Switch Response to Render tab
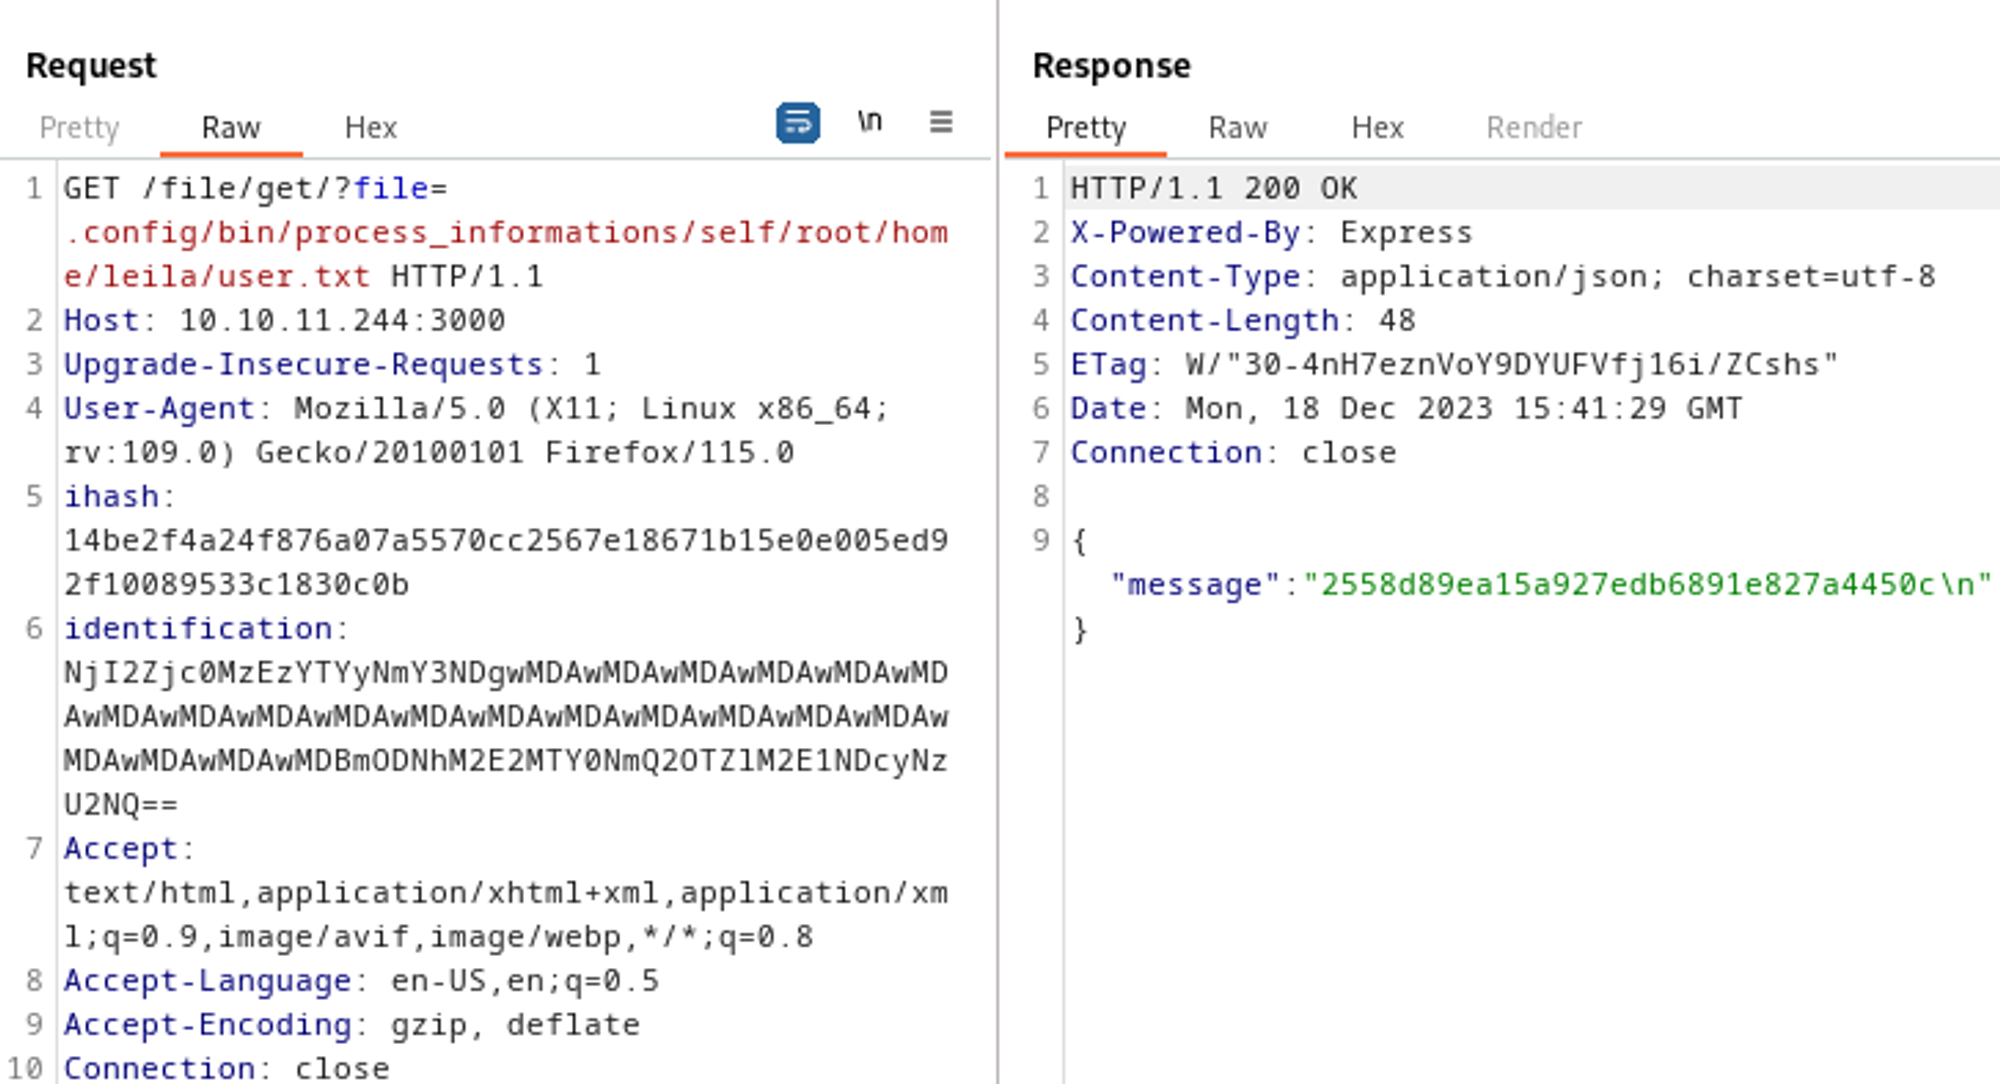This screenshot has height=1084, width=2000. pyautogui.click(x=1533, y=128)
